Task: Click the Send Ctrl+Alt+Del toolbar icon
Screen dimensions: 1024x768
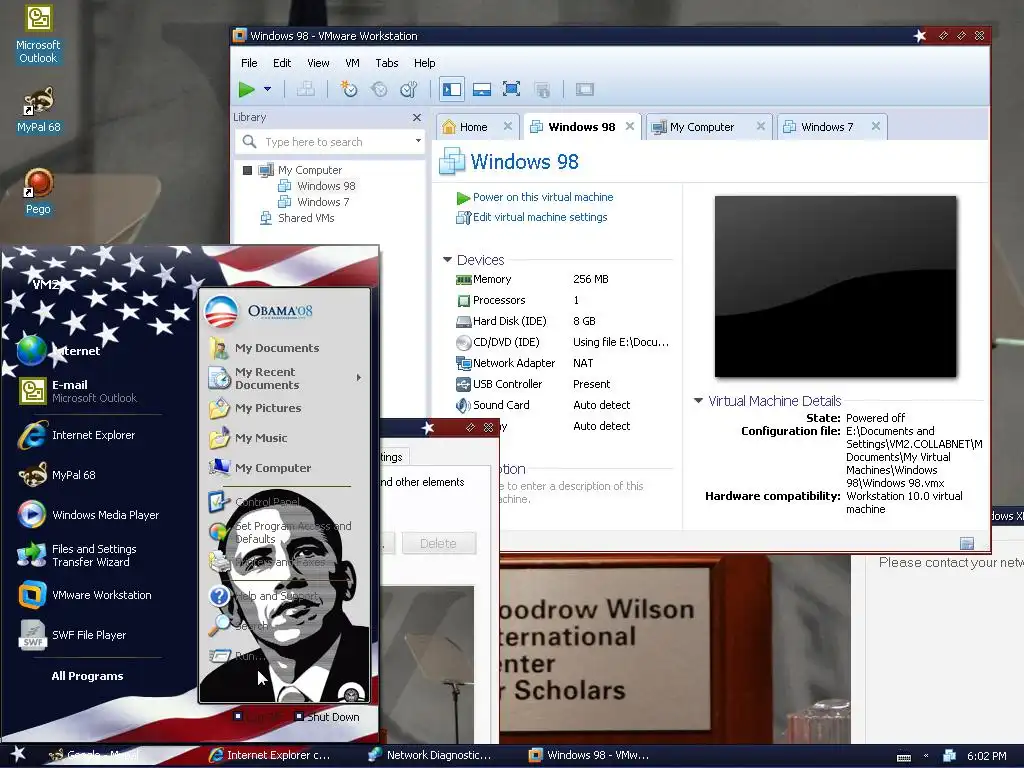Action: pos(306,89)
